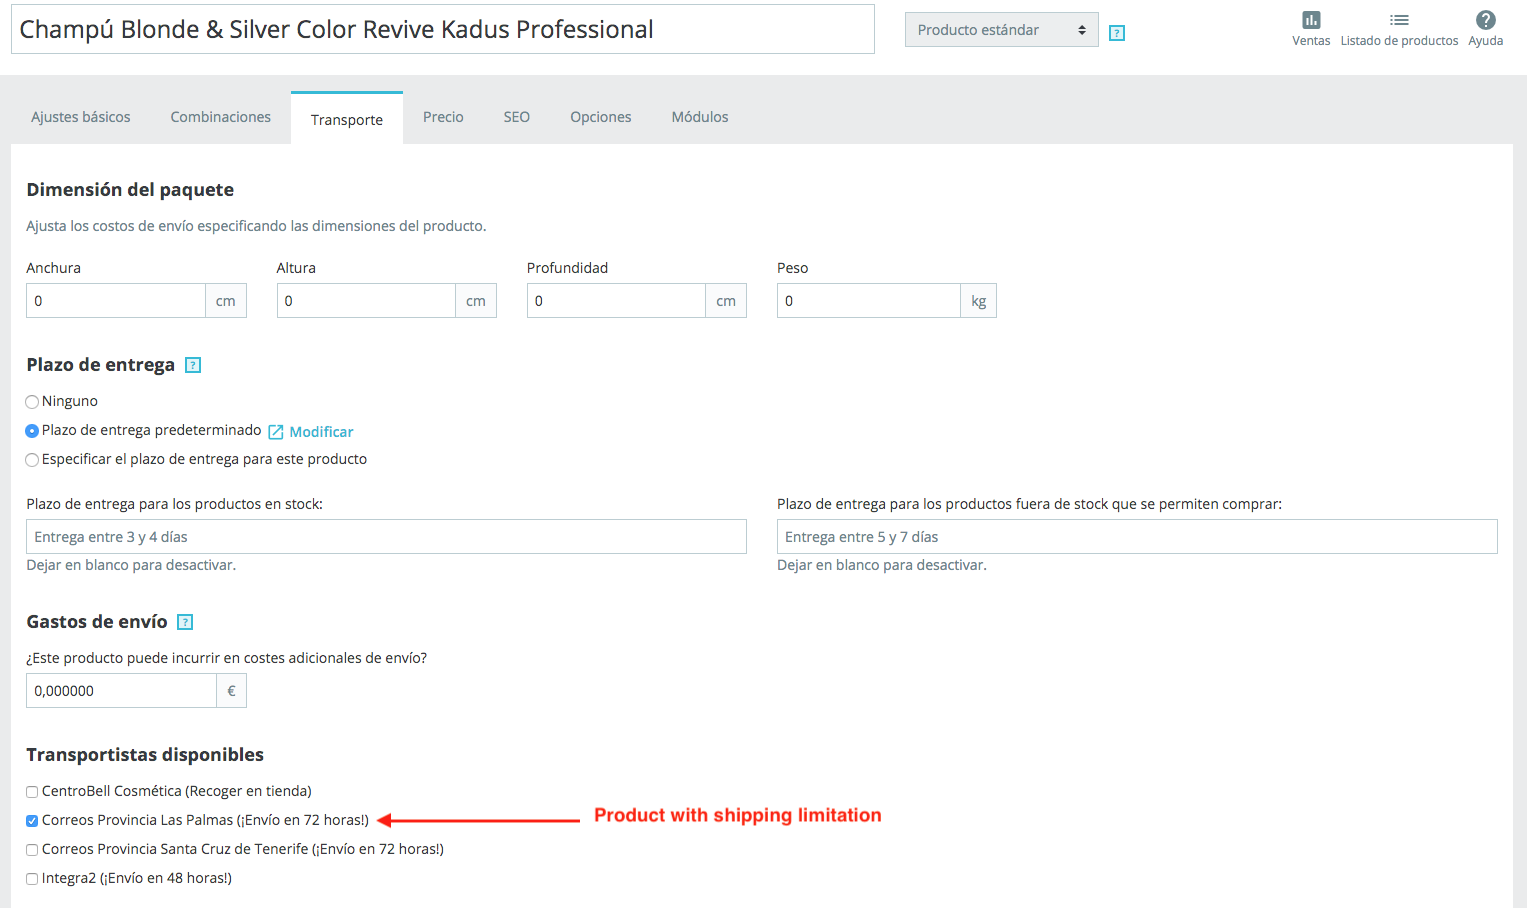1527x908 pixels.
Task: Click in-stock delivery time text field
Action: (386, 537)
